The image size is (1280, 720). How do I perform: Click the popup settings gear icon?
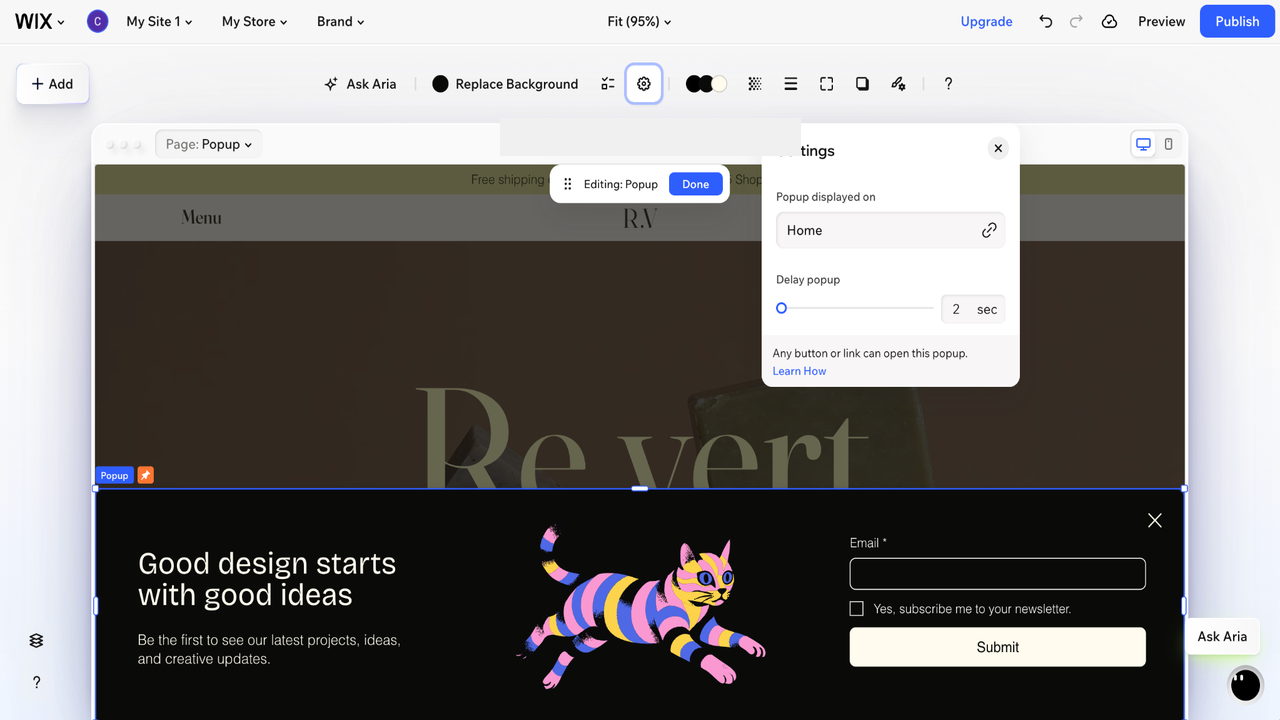644,84
